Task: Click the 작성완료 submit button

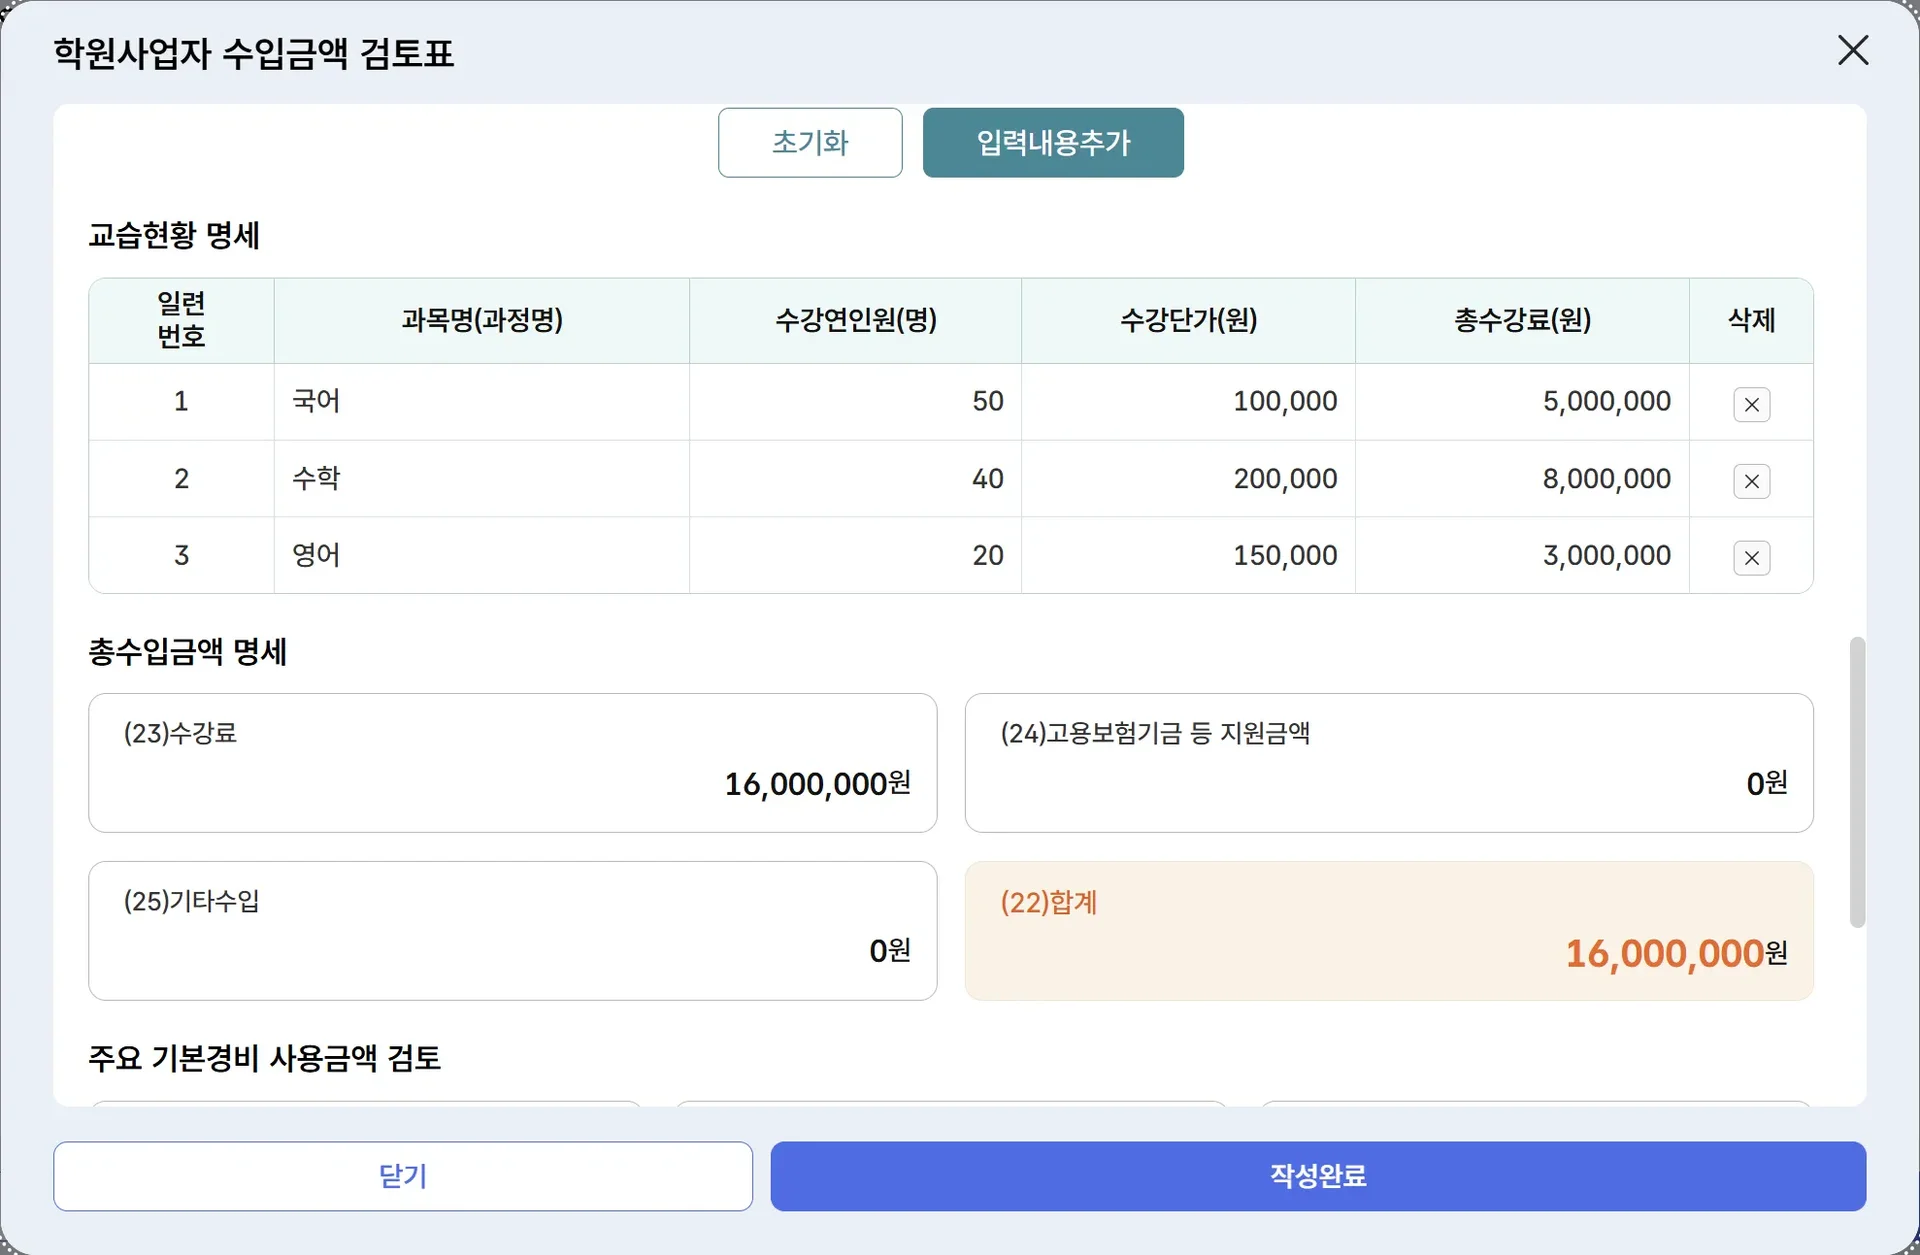Action: (1318, 1176)
